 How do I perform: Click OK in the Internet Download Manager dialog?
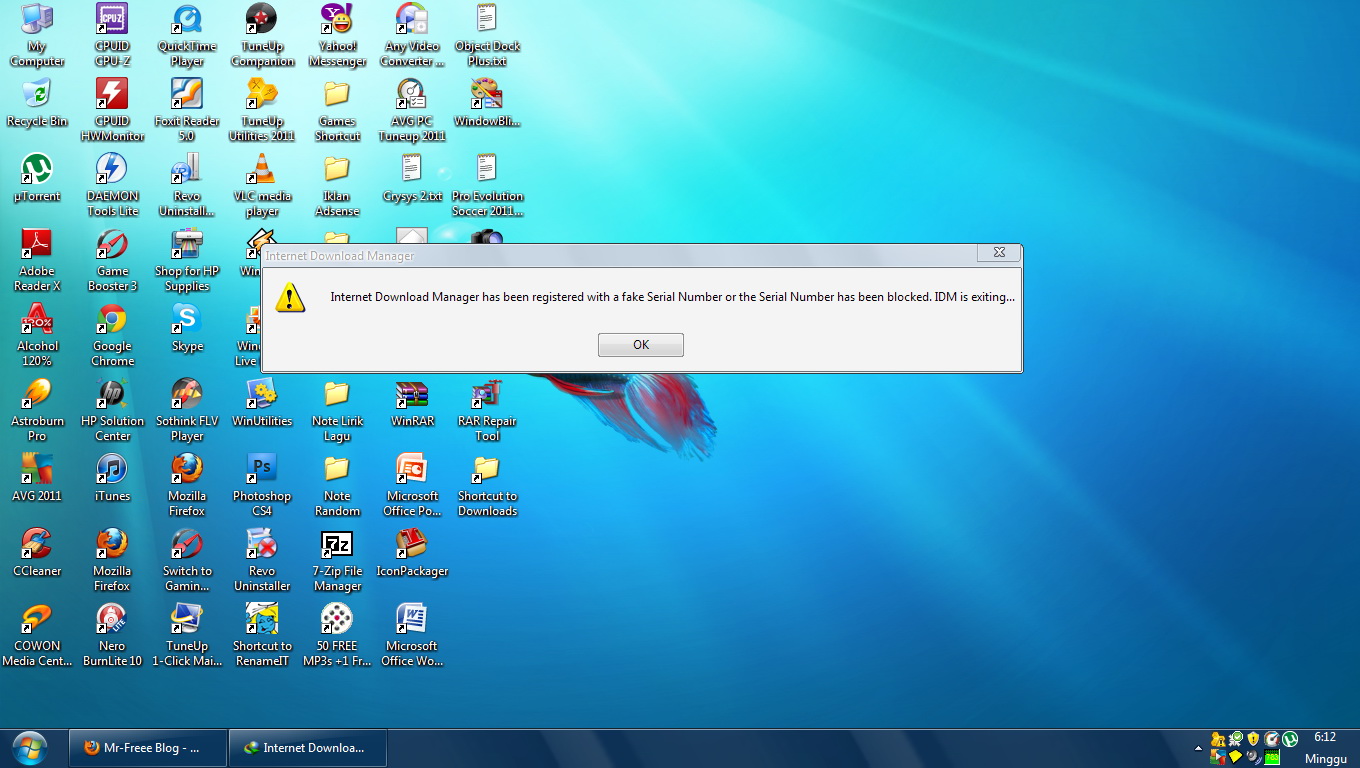[x=641, y=344]
